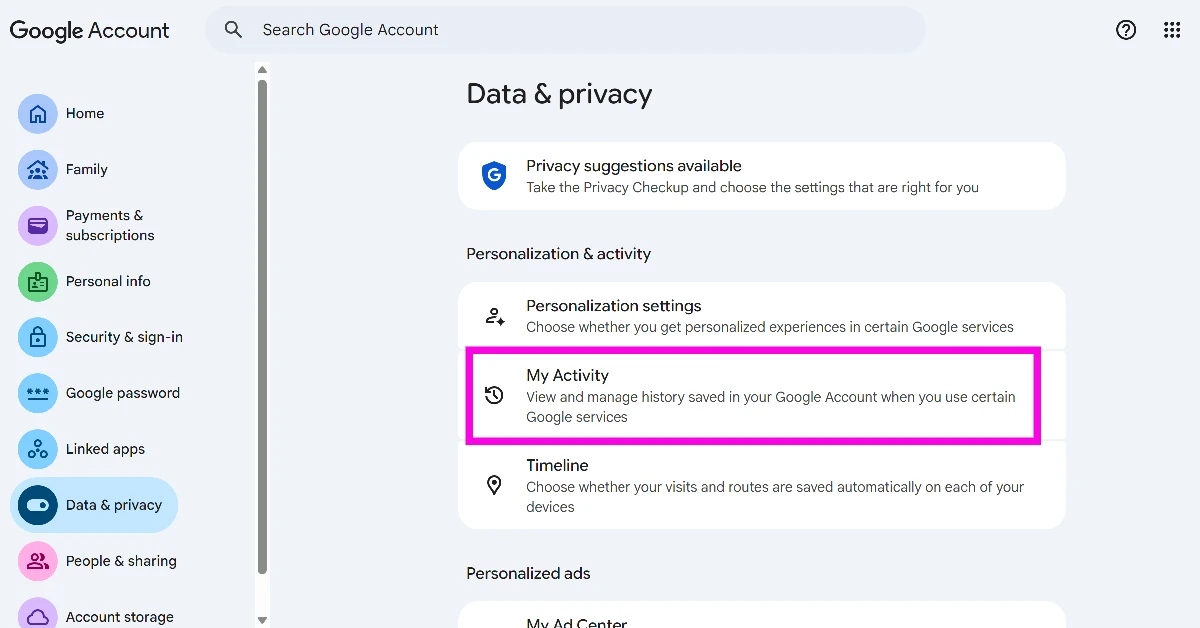Click the Google Account logo

point(90,30)
